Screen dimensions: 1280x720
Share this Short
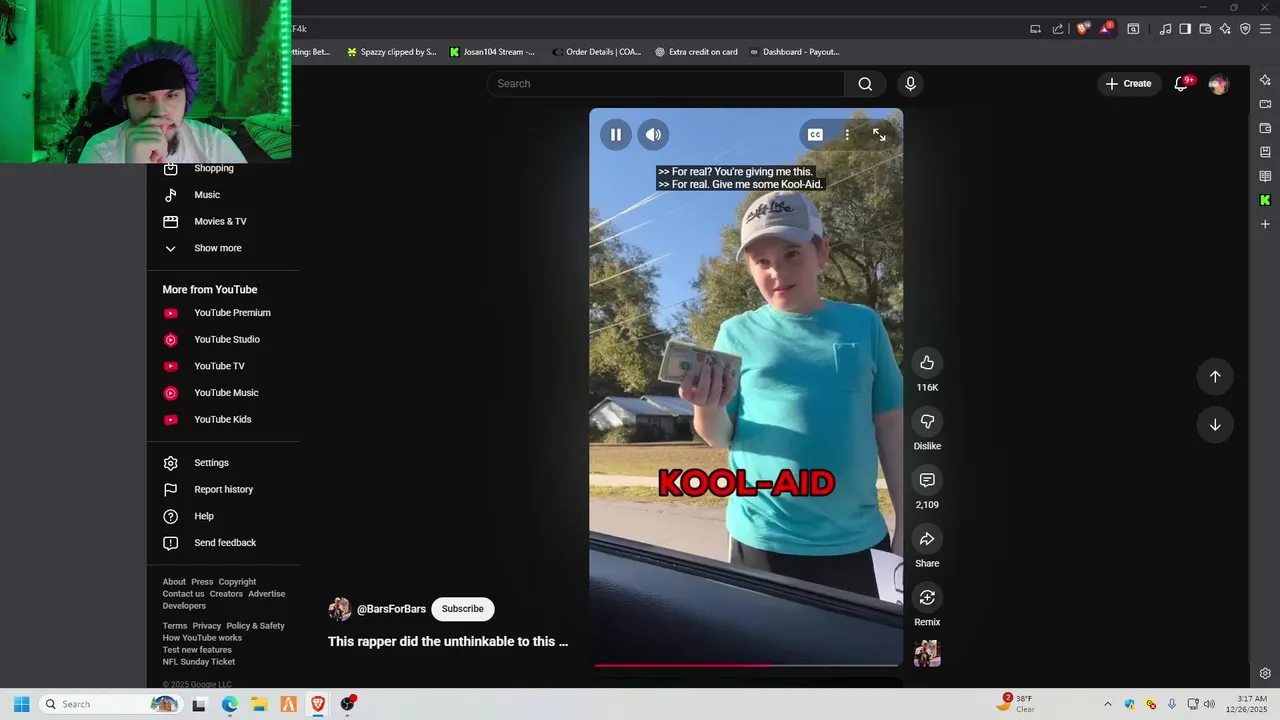(927, 539)
